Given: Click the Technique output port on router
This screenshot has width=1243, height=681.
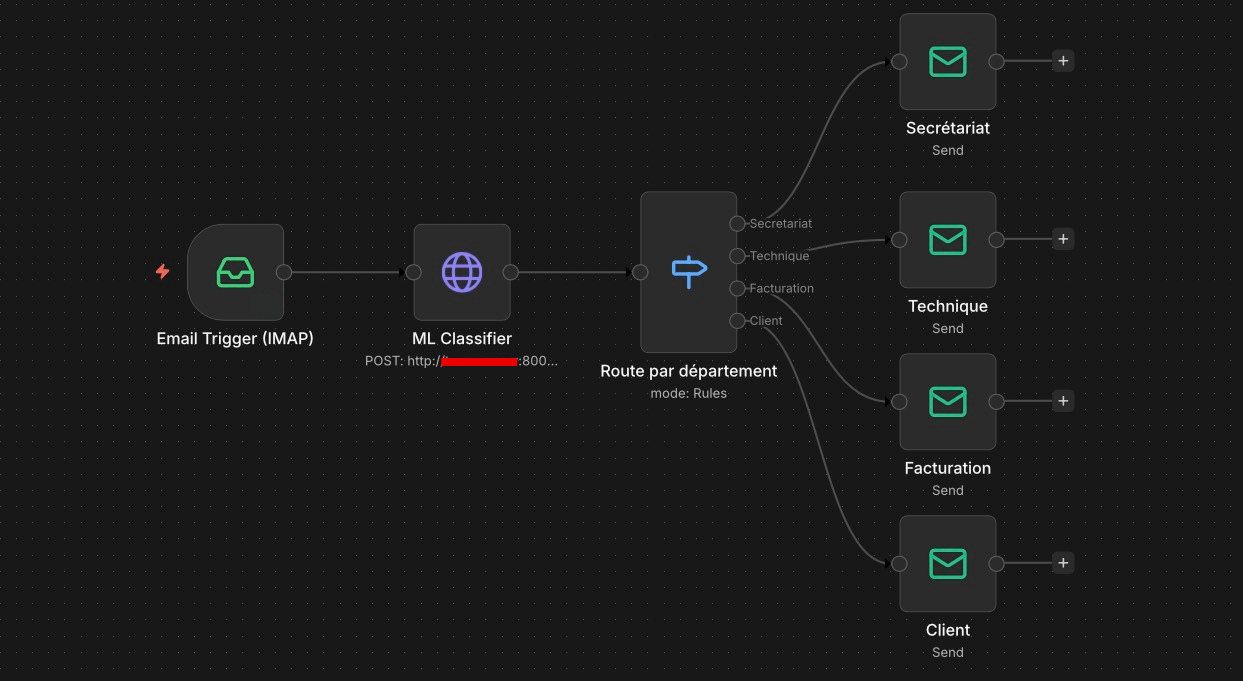Looking at the screenshot, I should point(737,256).
